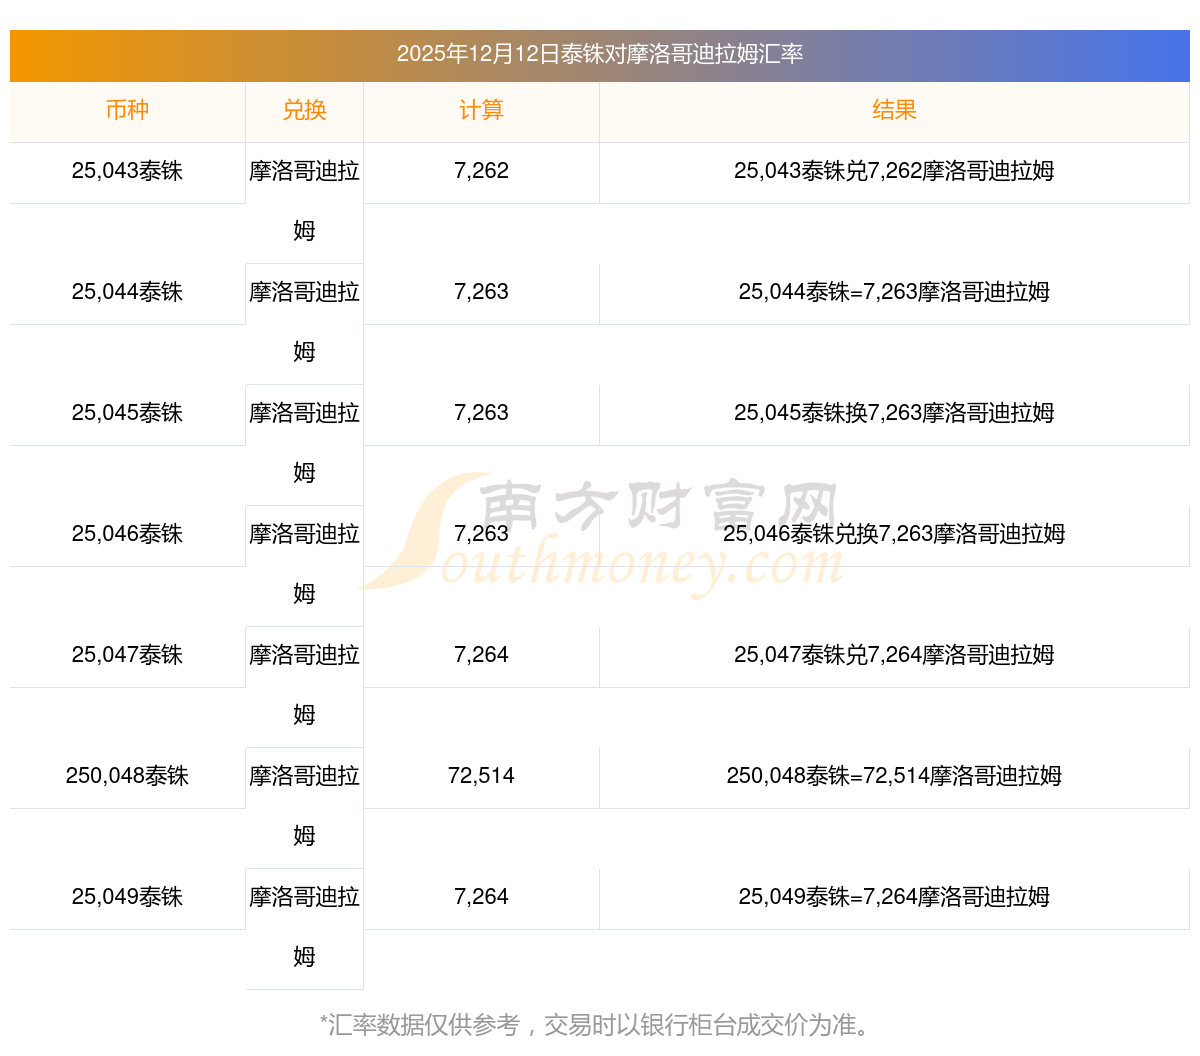Select the 兑换 column header
Viewport: 1200px width, 1056px height.
(x=304, y=110)
